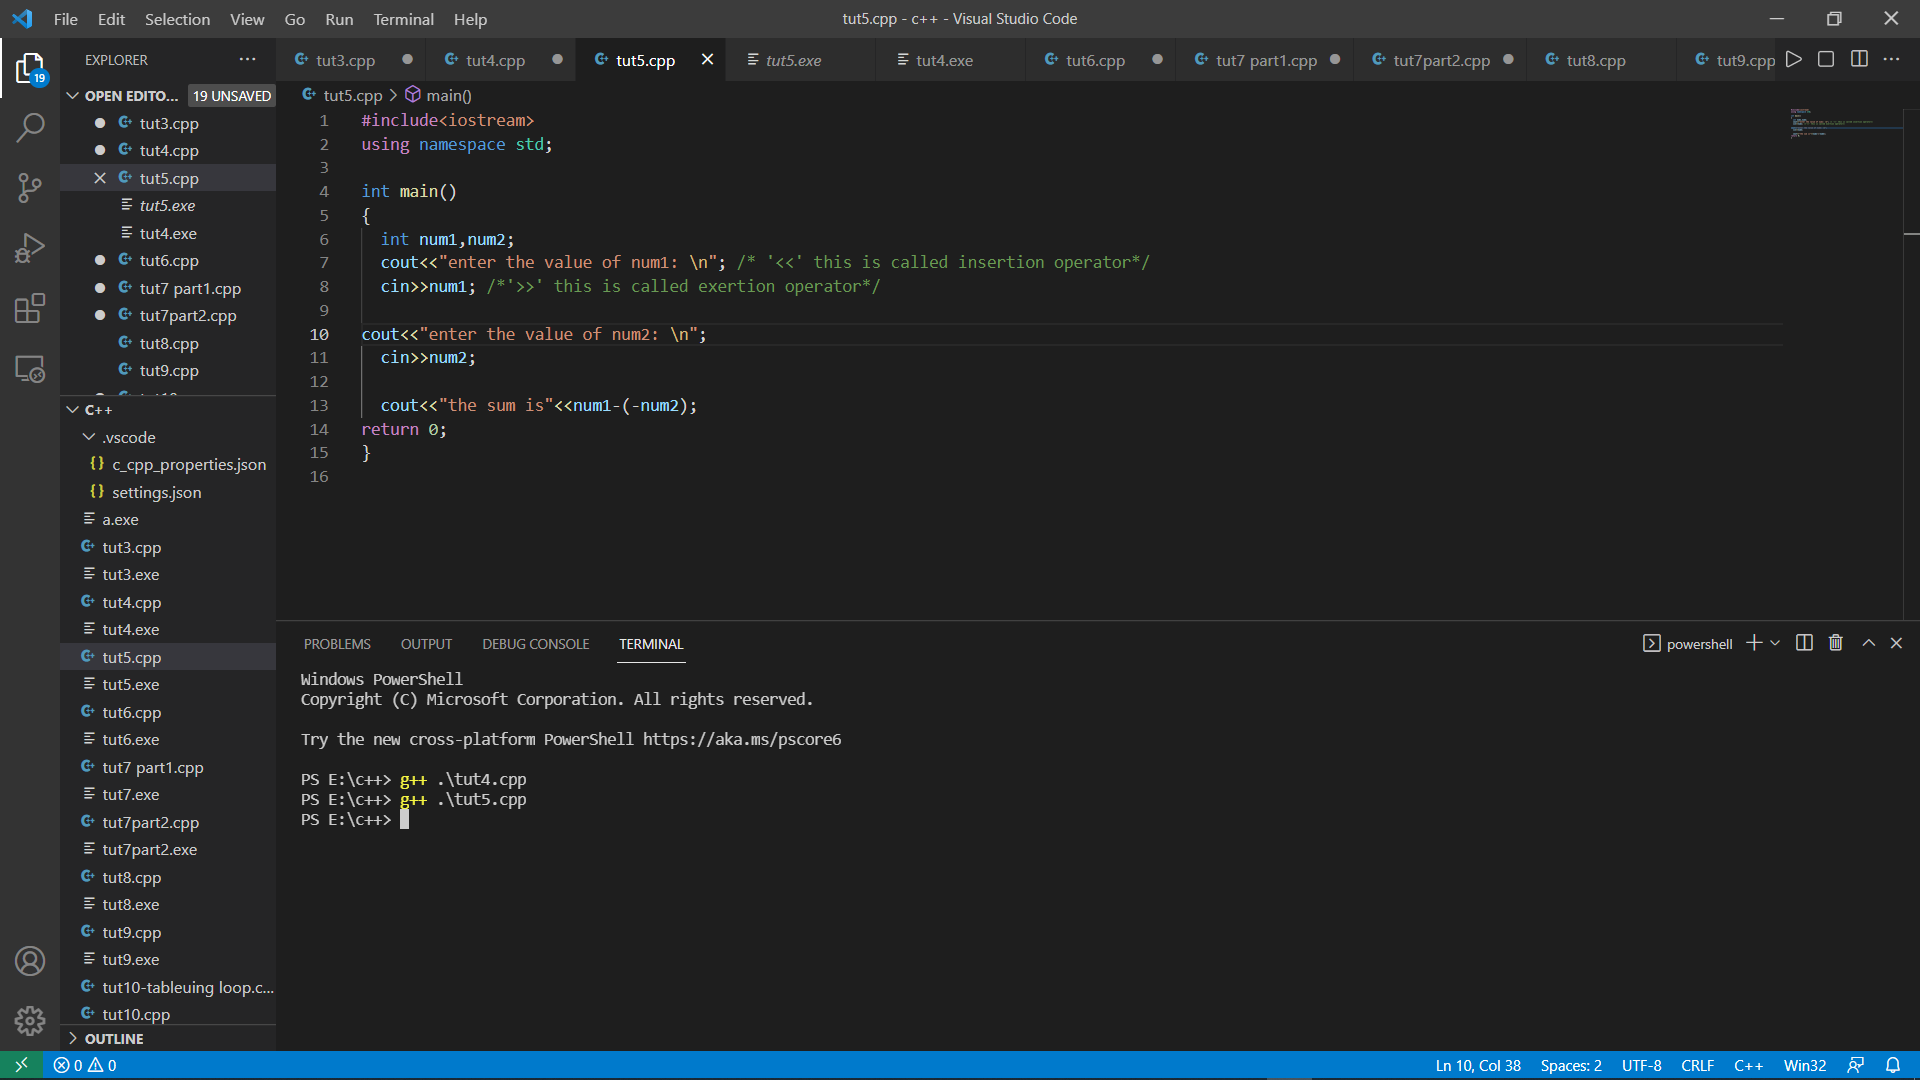Viewport: 1920px width, 1080px height.
Task: Change UTF-8 file encoding
Action: click(1641, 1065)
